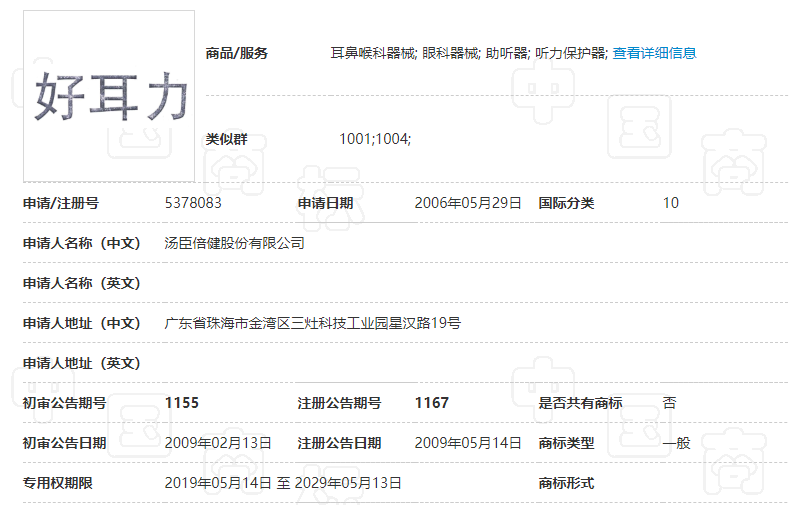Click registration announcement issue number 1167
The image size is (789, 505).
point(431,403)
